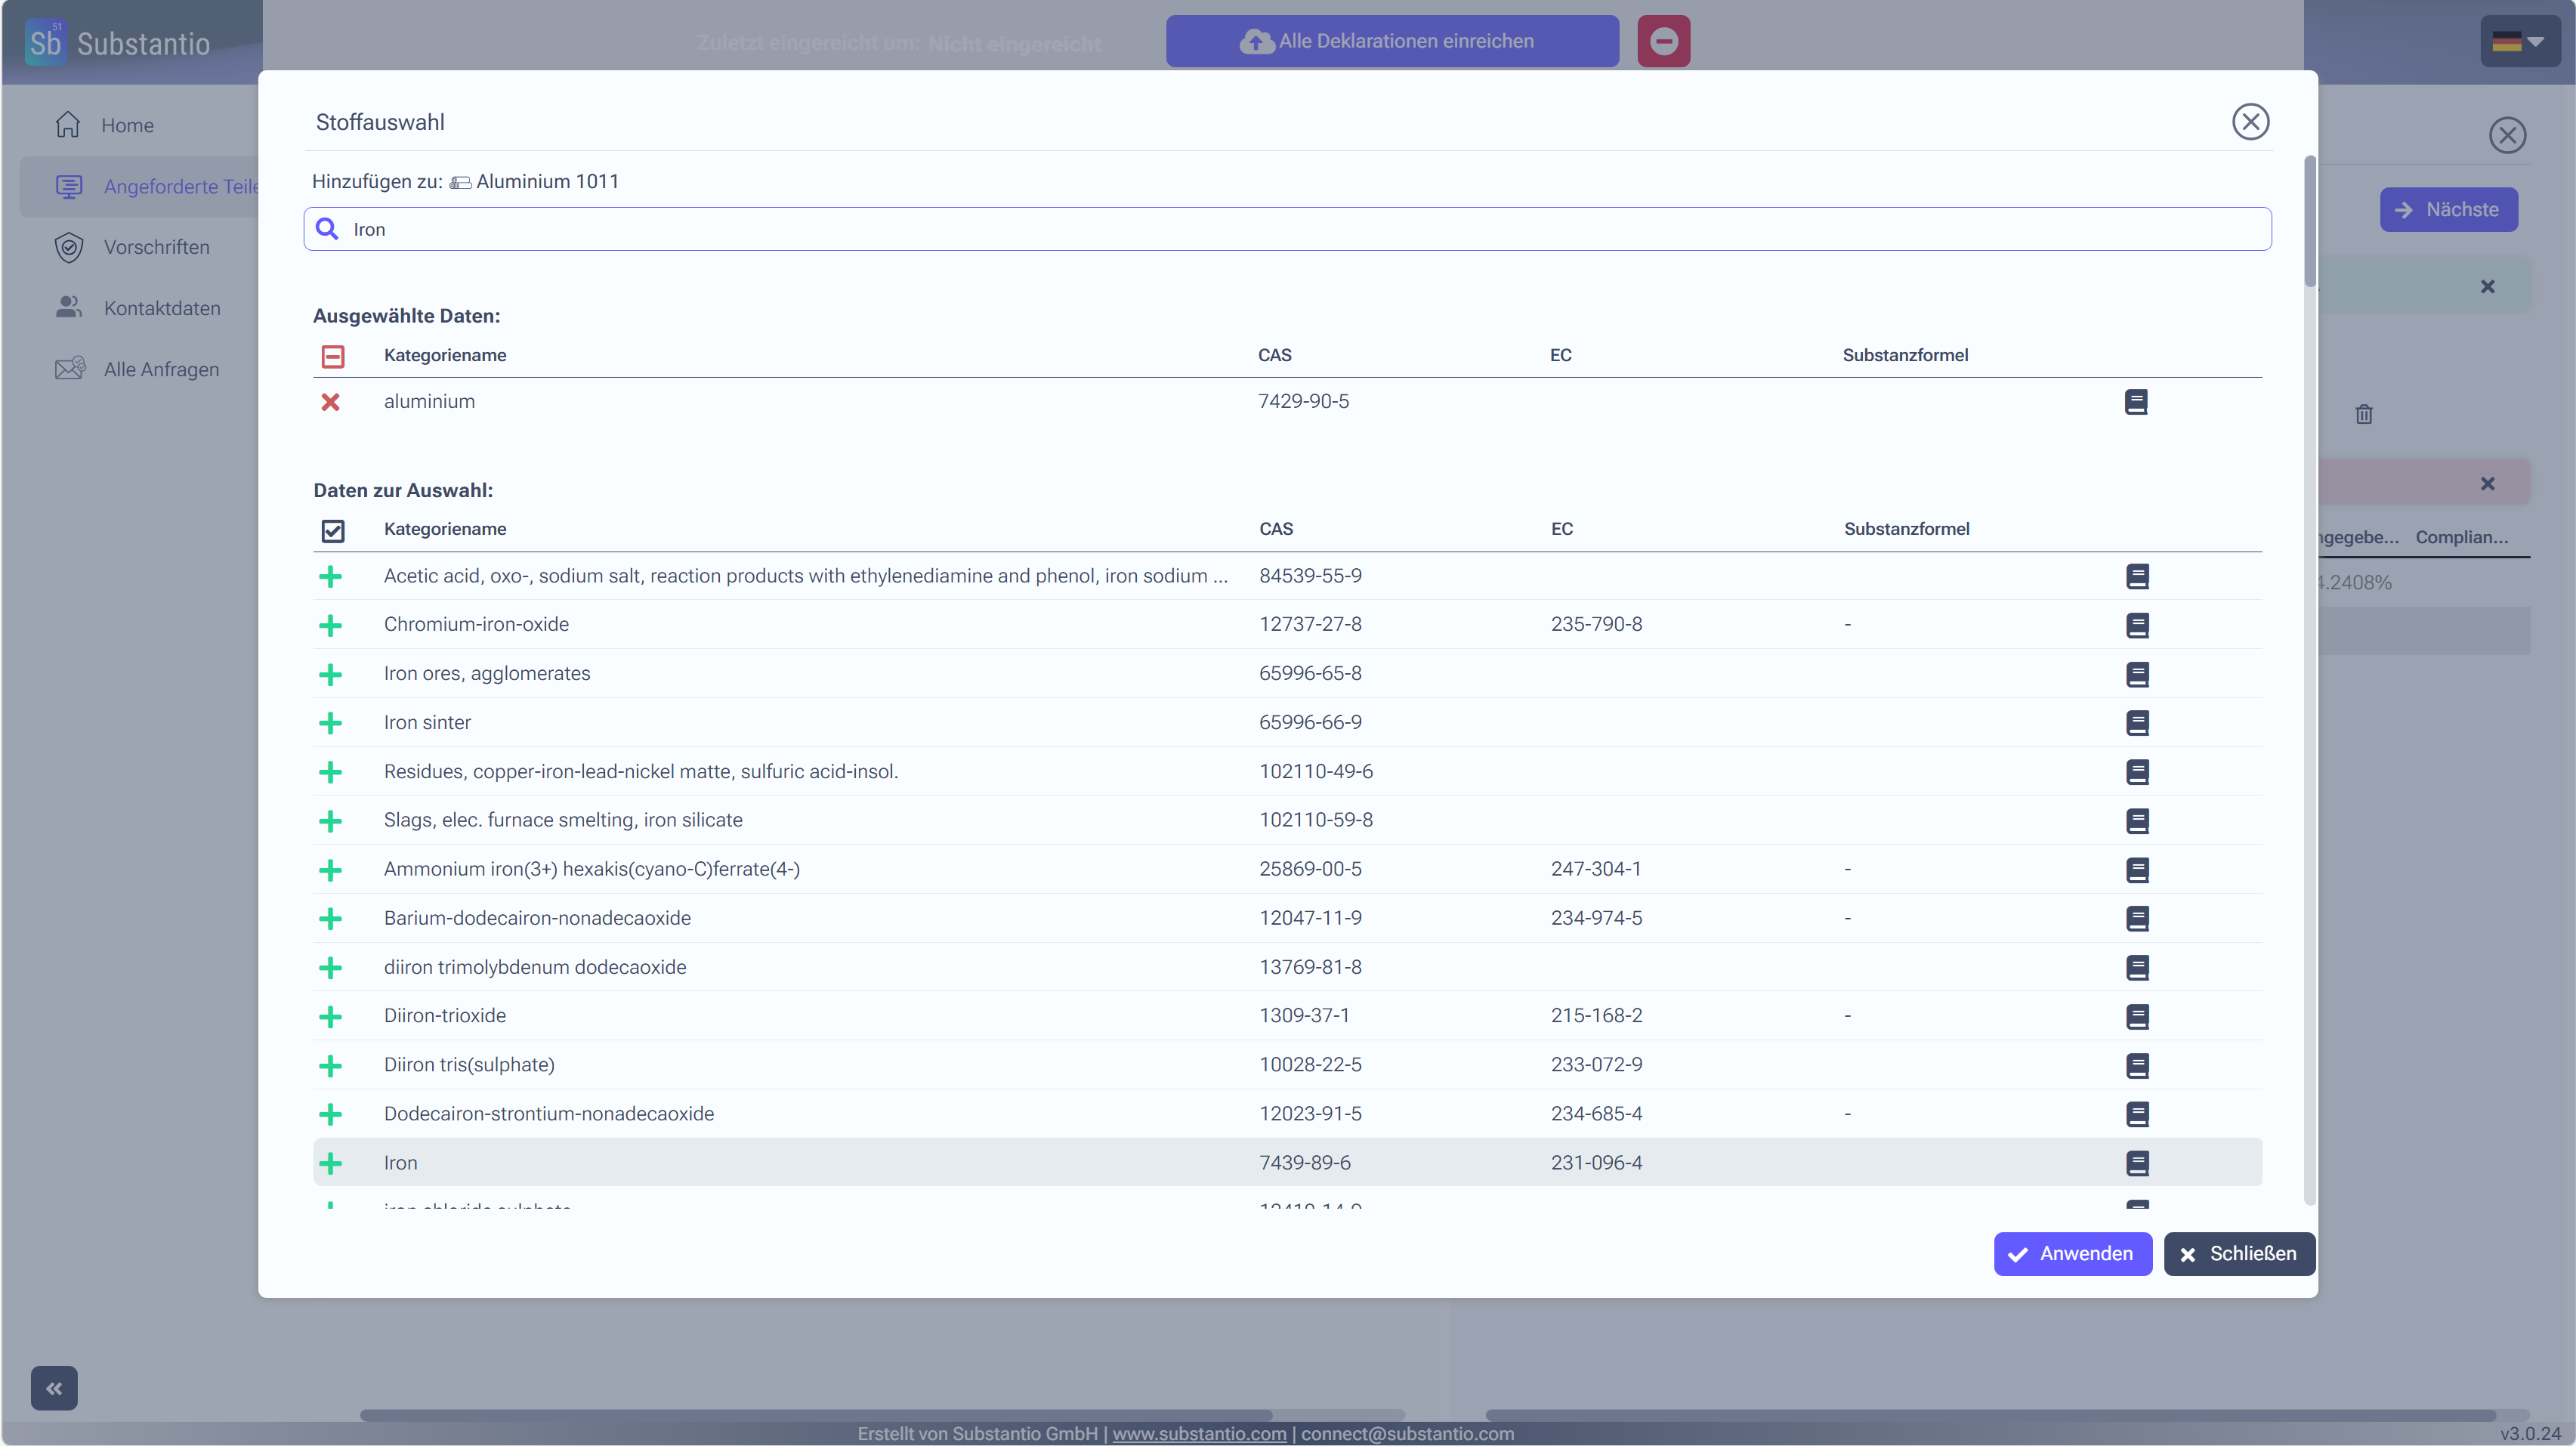Close Stoffauswahl dialog with X
This screenshot has height=1446, width=2576.
click(x=2250, y=122)
